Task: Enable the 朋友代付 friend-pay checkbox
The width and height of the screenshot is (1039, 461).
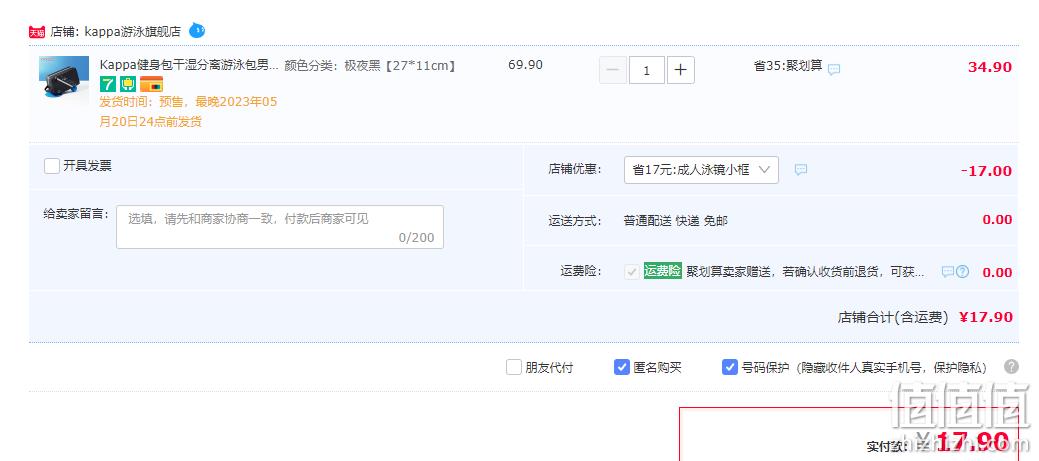Action: (x=514, y=367)
